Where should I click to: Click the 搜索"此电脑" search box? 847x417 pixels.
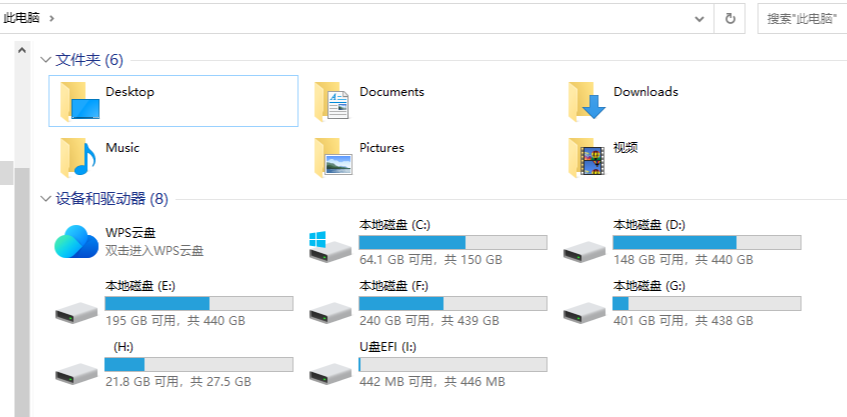pyautogui.click(x=802, y=19)
